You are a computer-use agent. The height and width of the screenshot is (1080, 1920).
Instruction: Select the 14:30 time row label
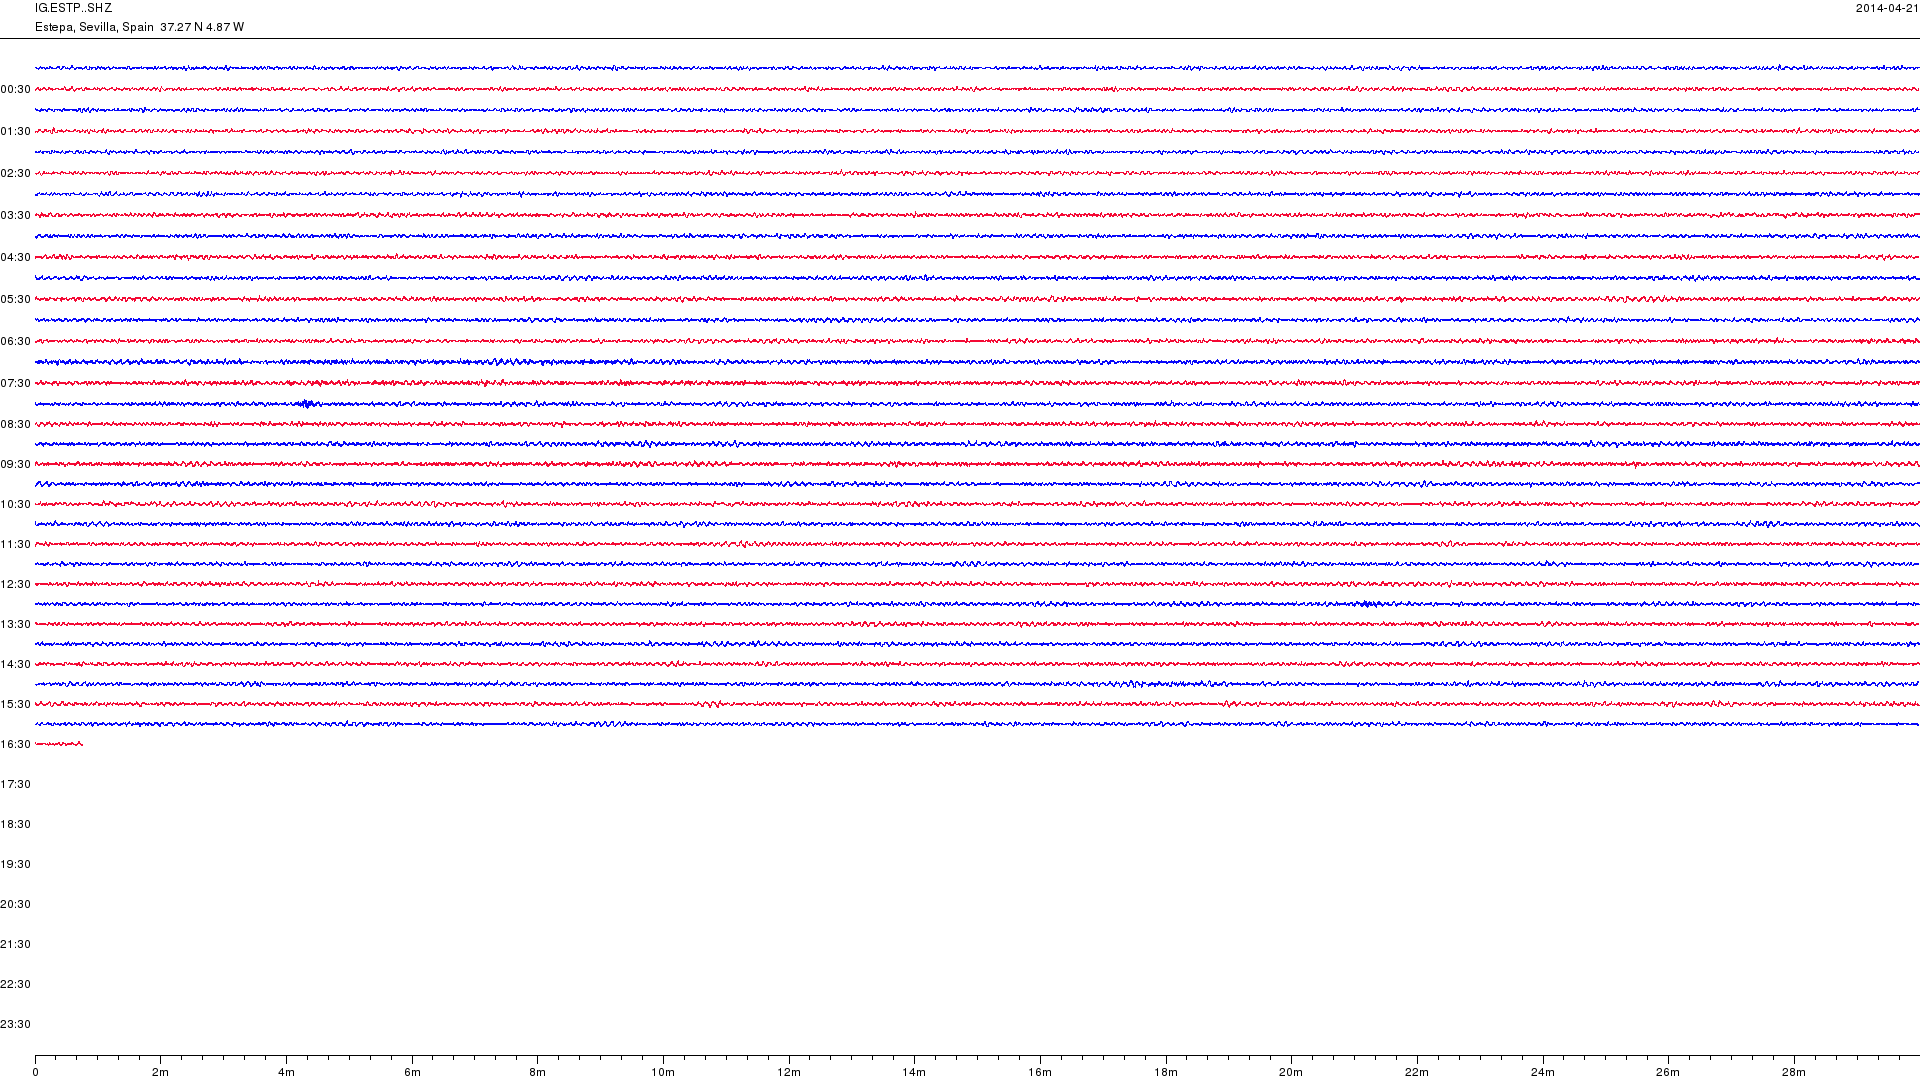16,664
